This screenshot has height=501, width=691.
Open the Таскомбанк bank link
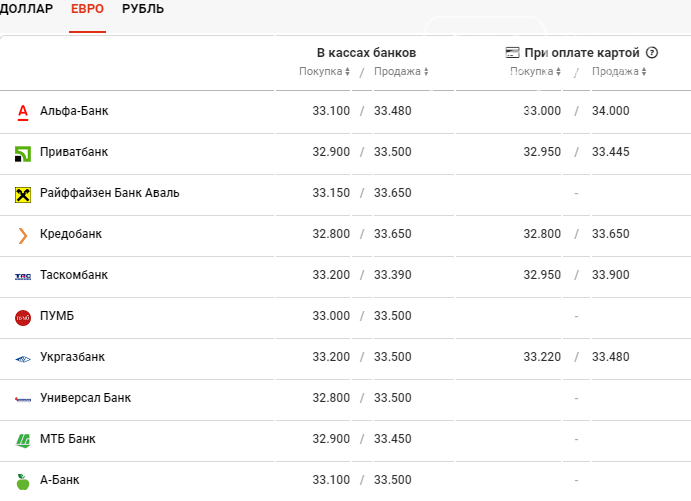pyautogui.click(x=74, y=275)
